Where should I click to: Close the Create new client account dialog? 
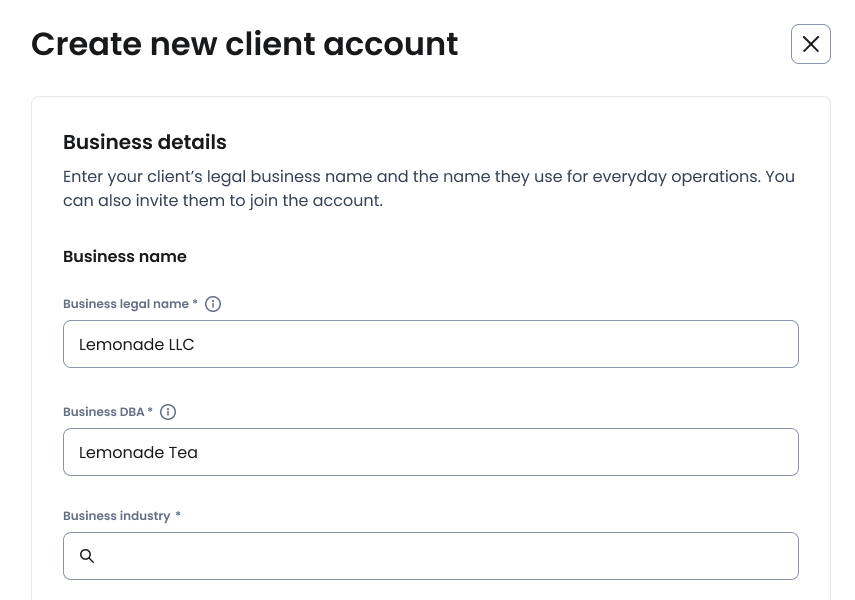tap(810, 44)
